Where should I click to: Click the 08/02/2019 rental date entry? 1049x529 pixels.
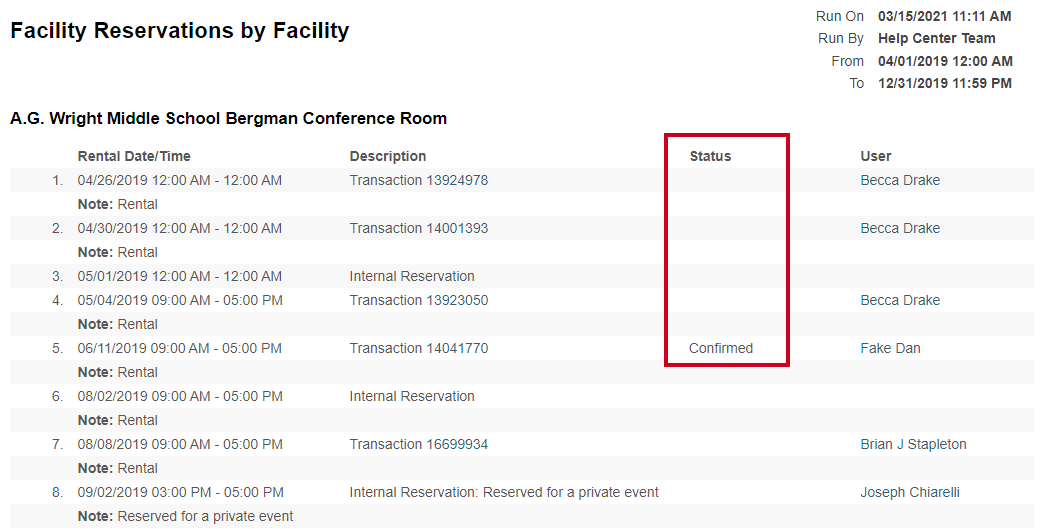tap(180, 396)
